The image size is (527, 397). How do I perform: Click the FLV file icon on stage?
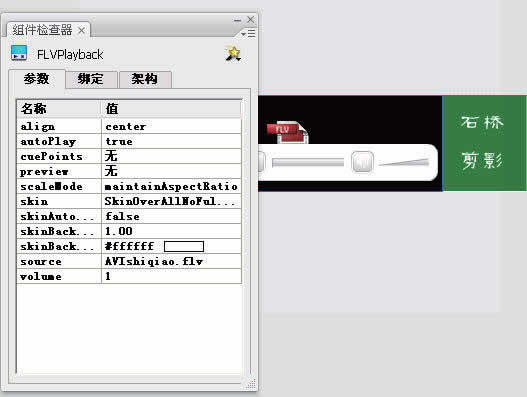(x=288, y=132)
